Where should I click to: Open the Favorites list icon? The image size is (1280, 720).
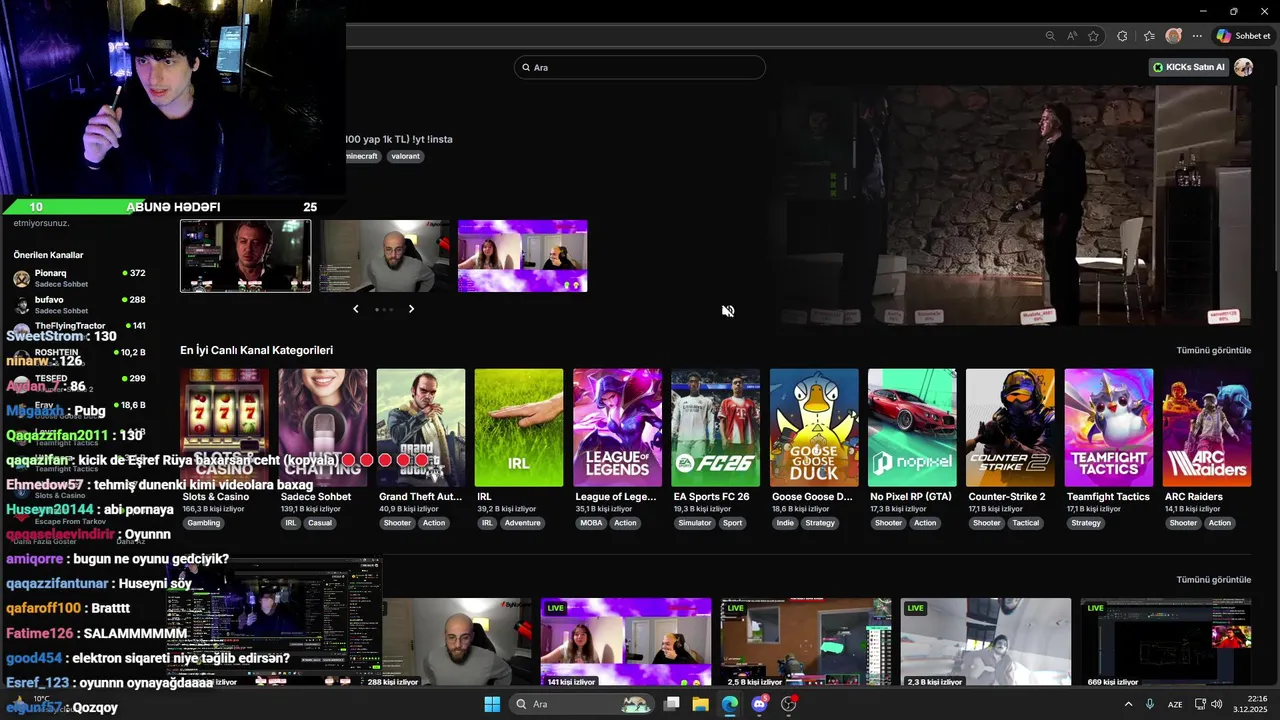[1149, 36]
